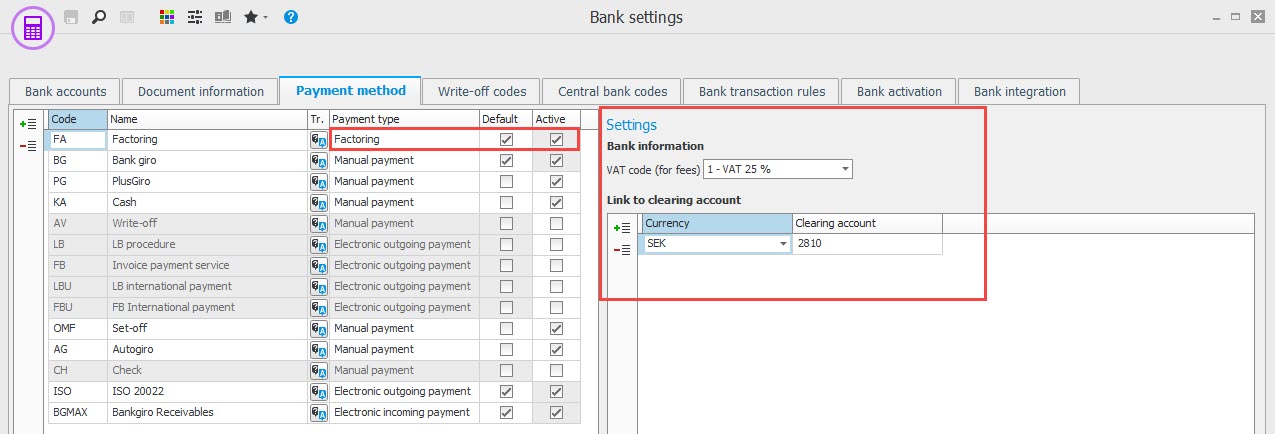
Task: Sort by the Name column header
Action: (207, 119)
